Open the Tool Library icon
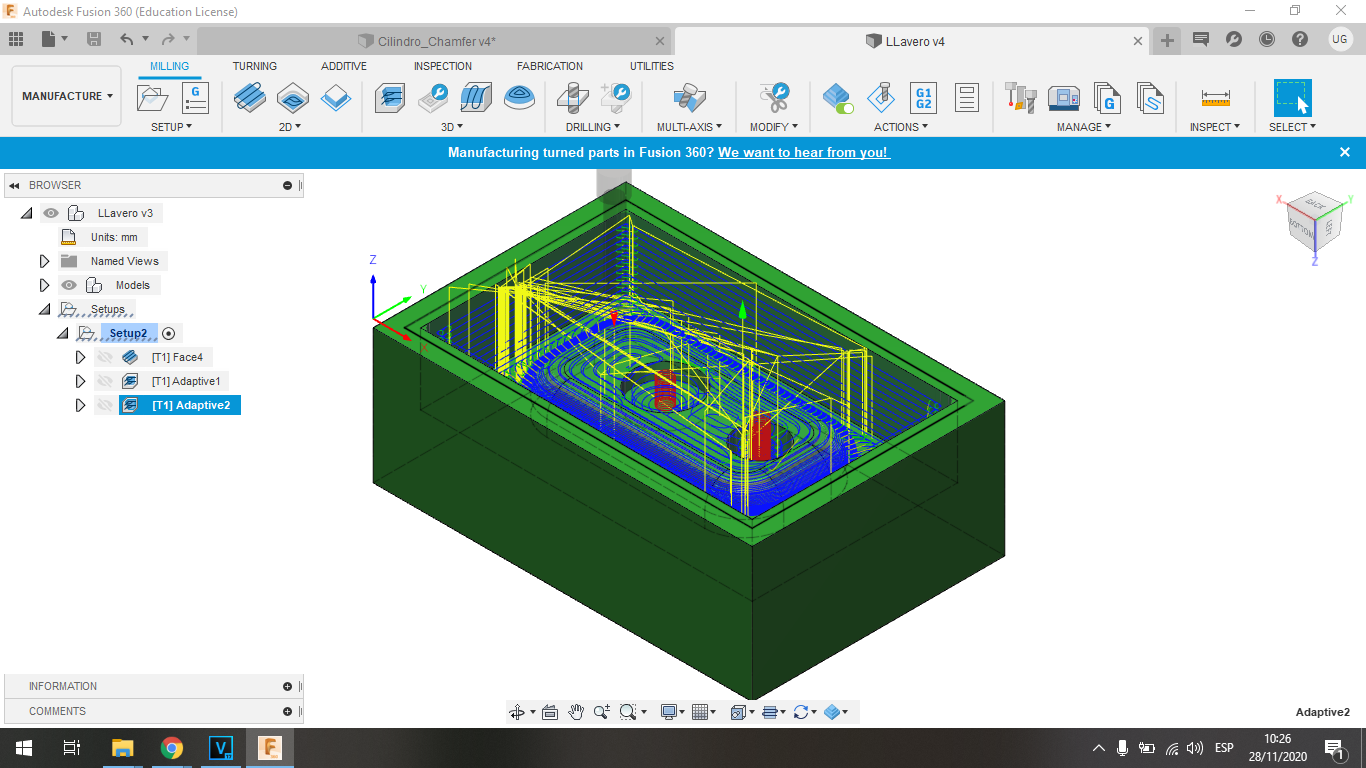The height and width of the screenshot is (768, 1366). 1020,98
